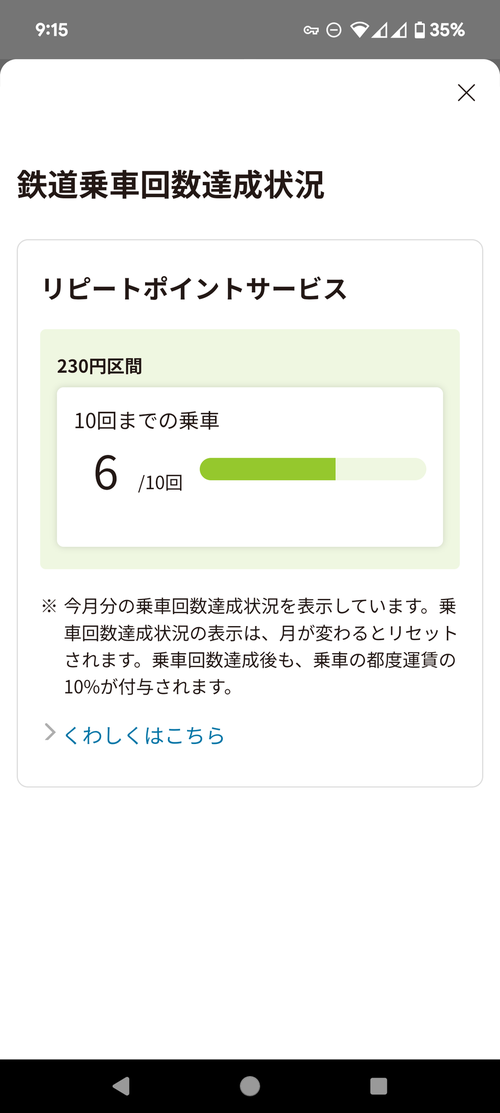
Task: Tap the 230円区間 label
Action: 99,366
